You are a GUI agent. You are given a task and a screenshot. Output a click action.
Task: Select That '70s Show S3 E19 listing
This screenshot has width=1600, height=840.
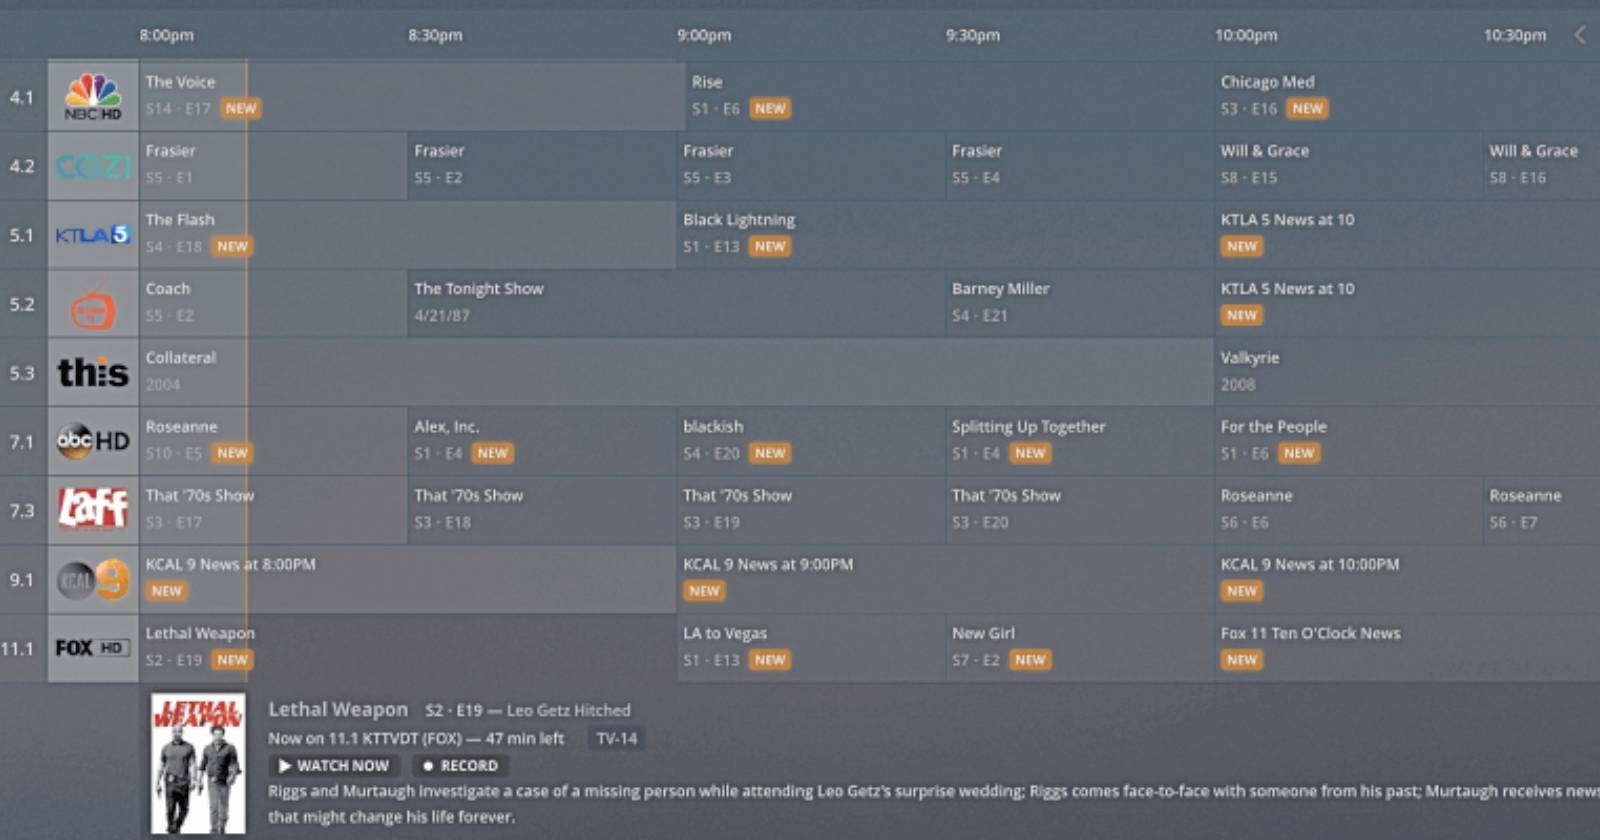811,511
